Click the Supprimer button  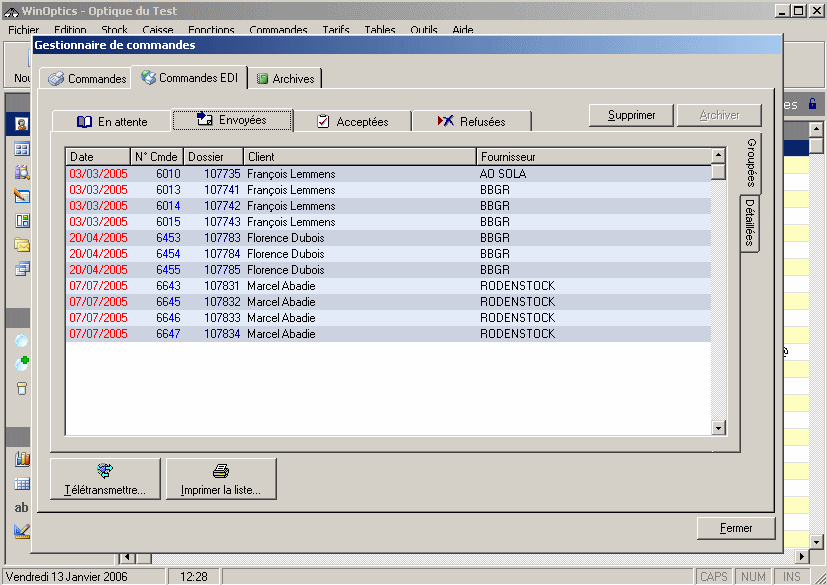631,115
